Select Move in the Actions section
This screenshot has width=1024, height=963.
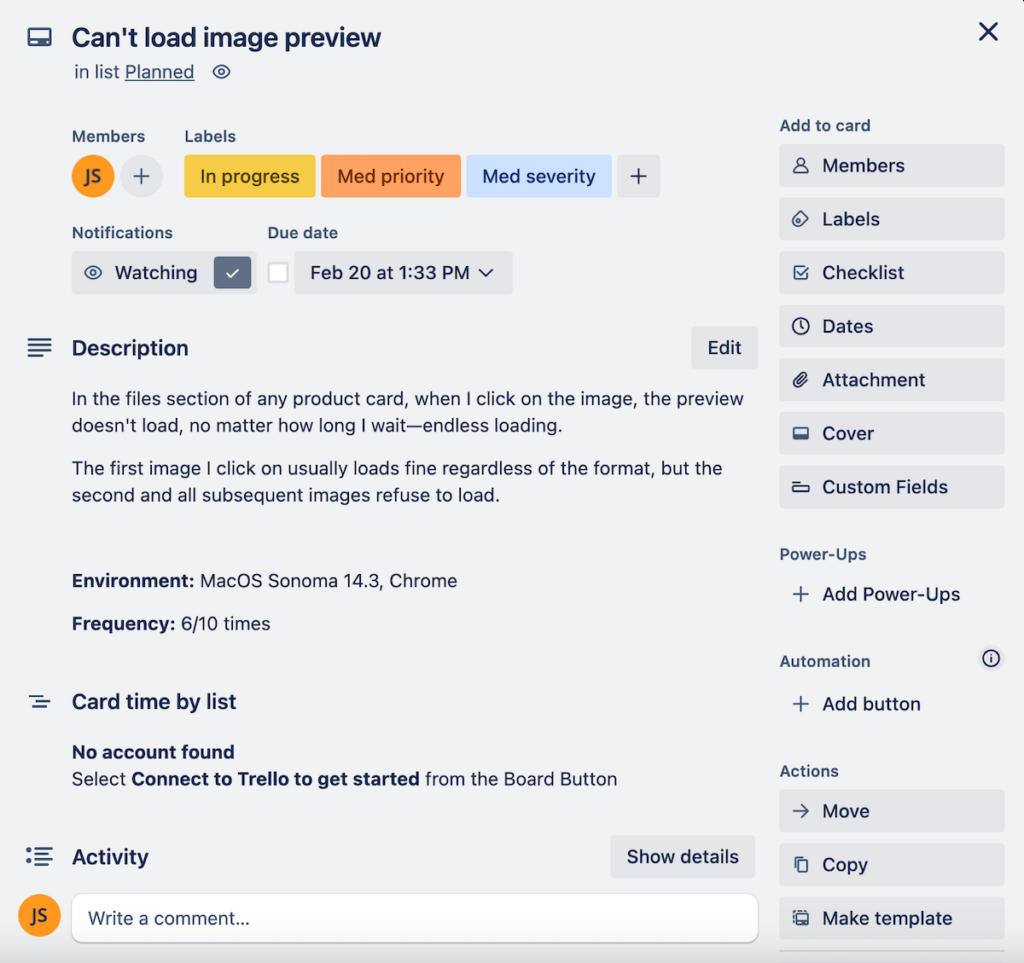tap(891, 811)
